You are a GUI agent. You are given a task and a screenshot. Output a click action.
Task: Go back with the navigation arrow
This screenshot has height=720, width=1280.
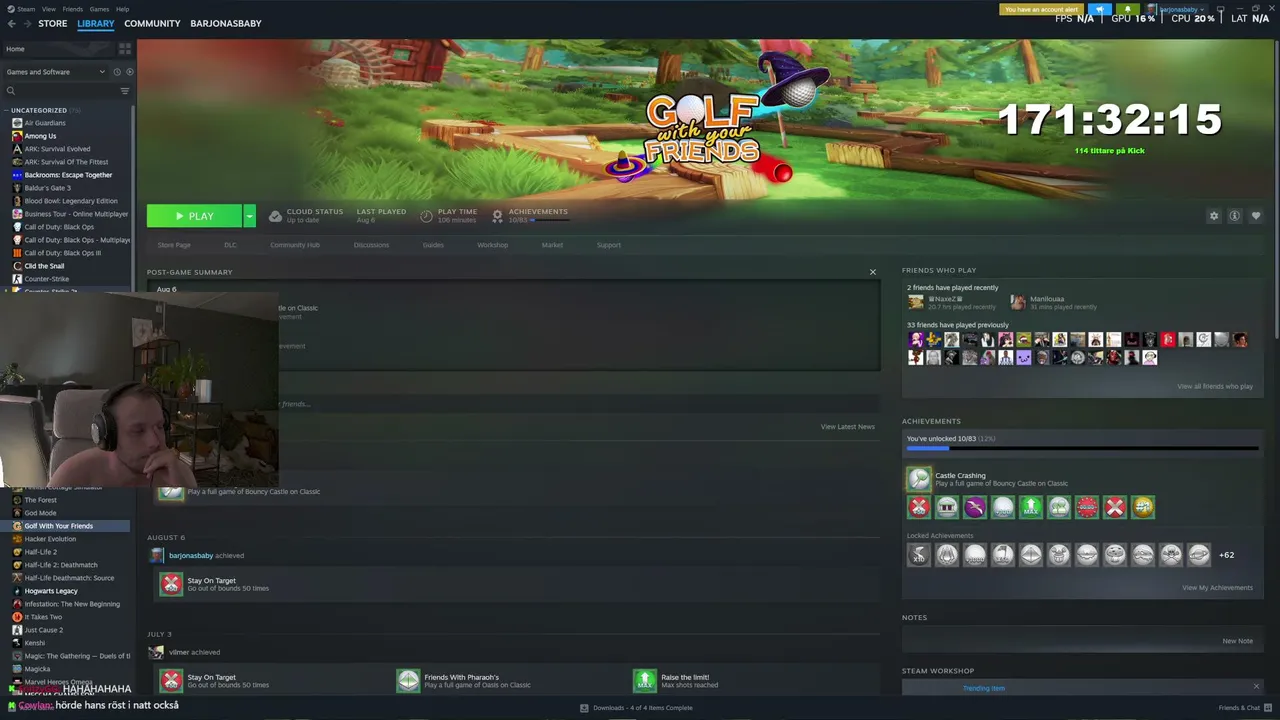coord(12,23)
